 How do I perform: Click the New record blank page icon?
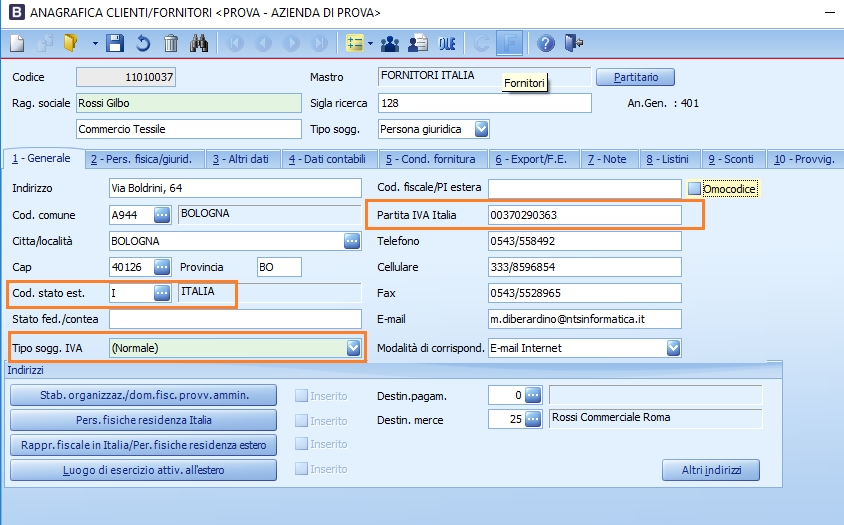point(17,43)
